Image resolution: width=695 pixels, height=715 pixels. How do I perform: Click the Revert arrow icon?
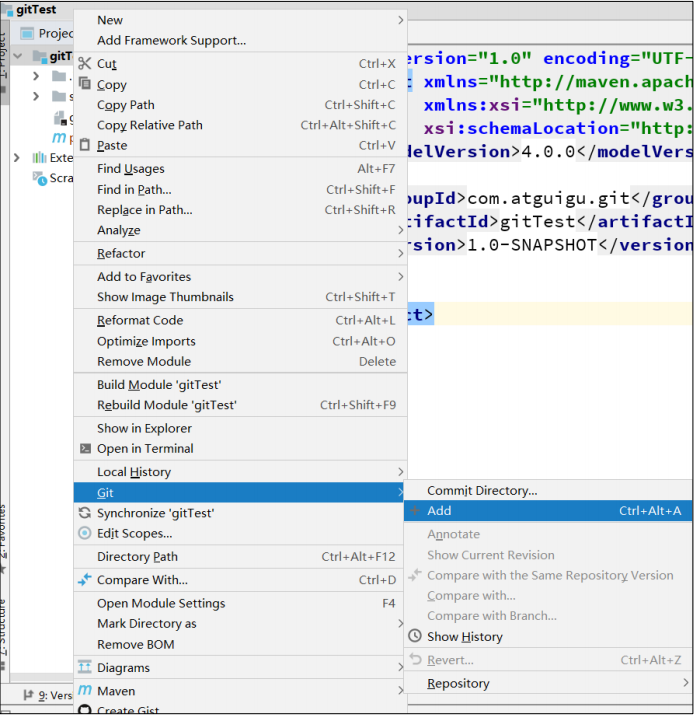tap(415, 659)
